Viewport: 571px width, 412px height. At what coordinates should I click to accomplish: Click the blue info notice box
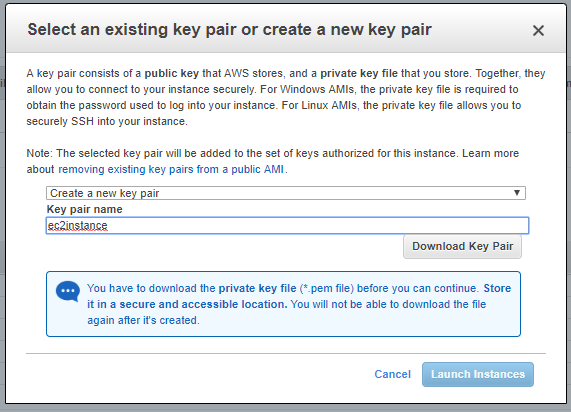(x=283, y=304)
